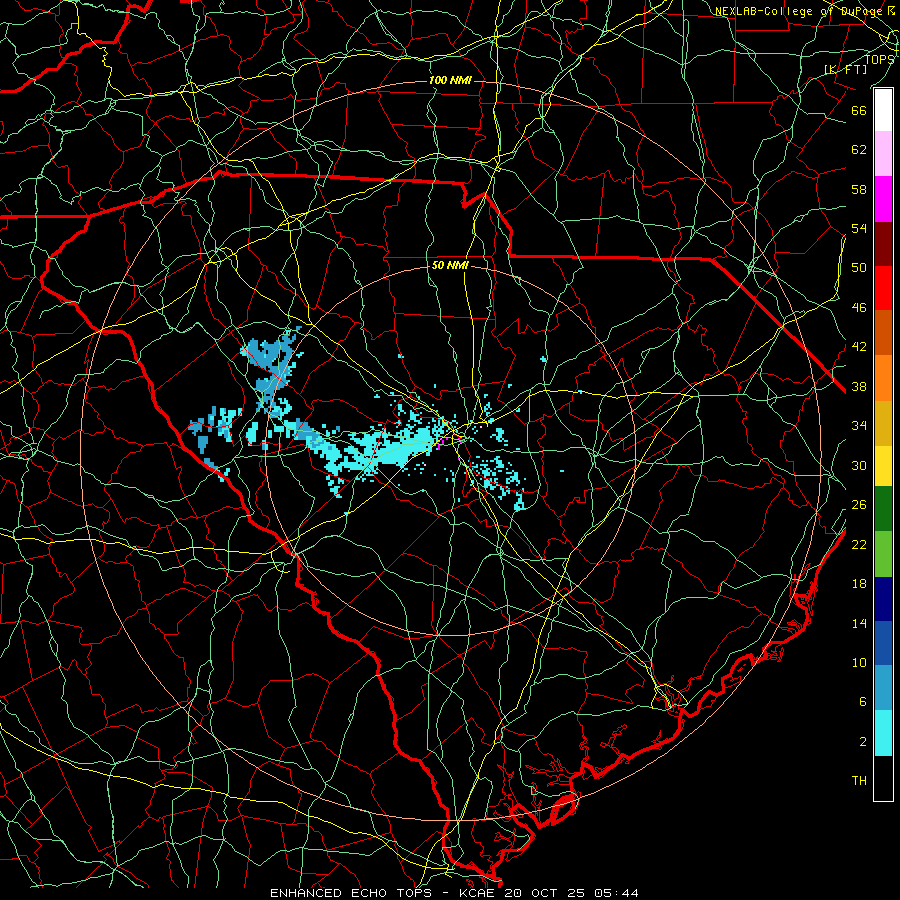Click the legend value 42

[859, 347]
